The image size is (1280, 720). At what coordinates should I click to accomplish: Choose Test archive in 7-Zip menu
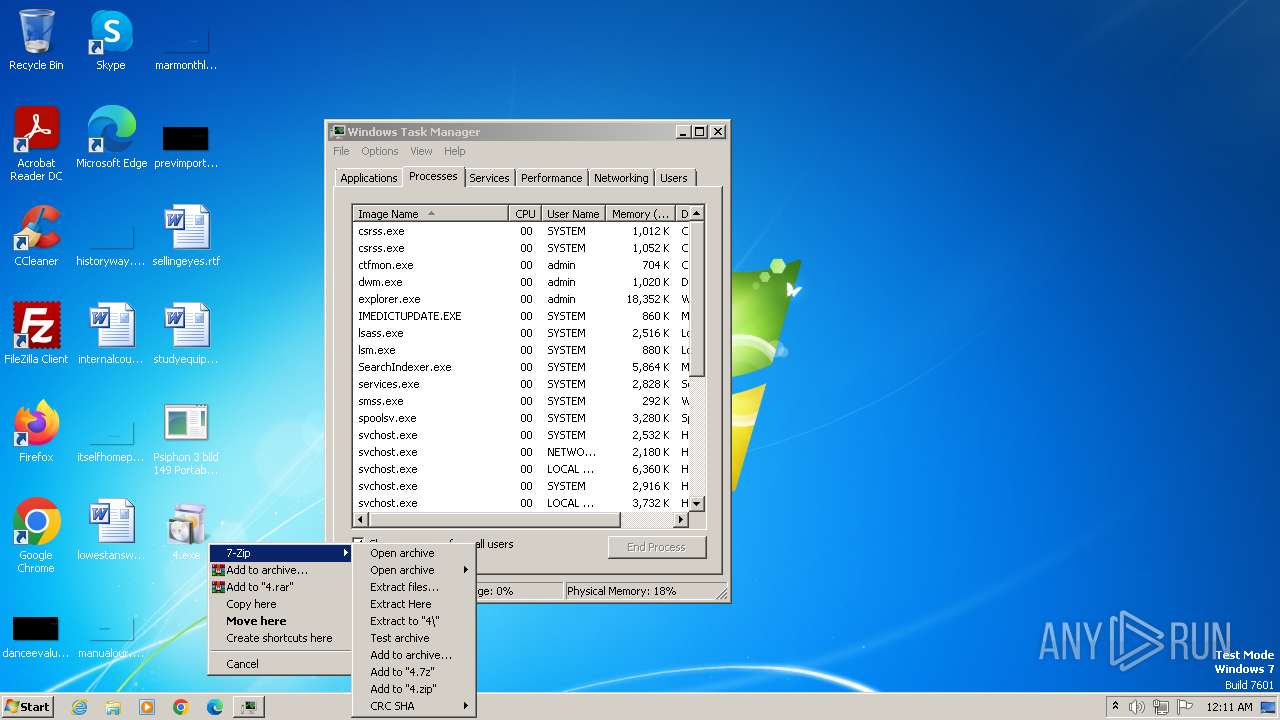click(414, 638)
